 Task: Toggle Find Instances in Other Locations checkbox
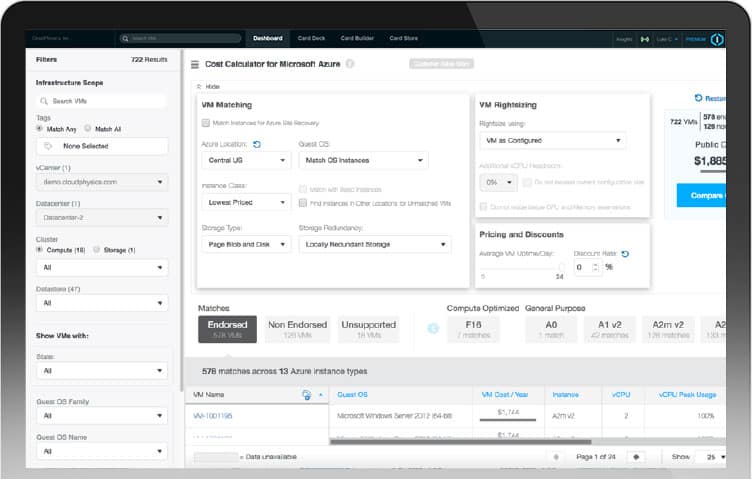click(x=303, y=203)
